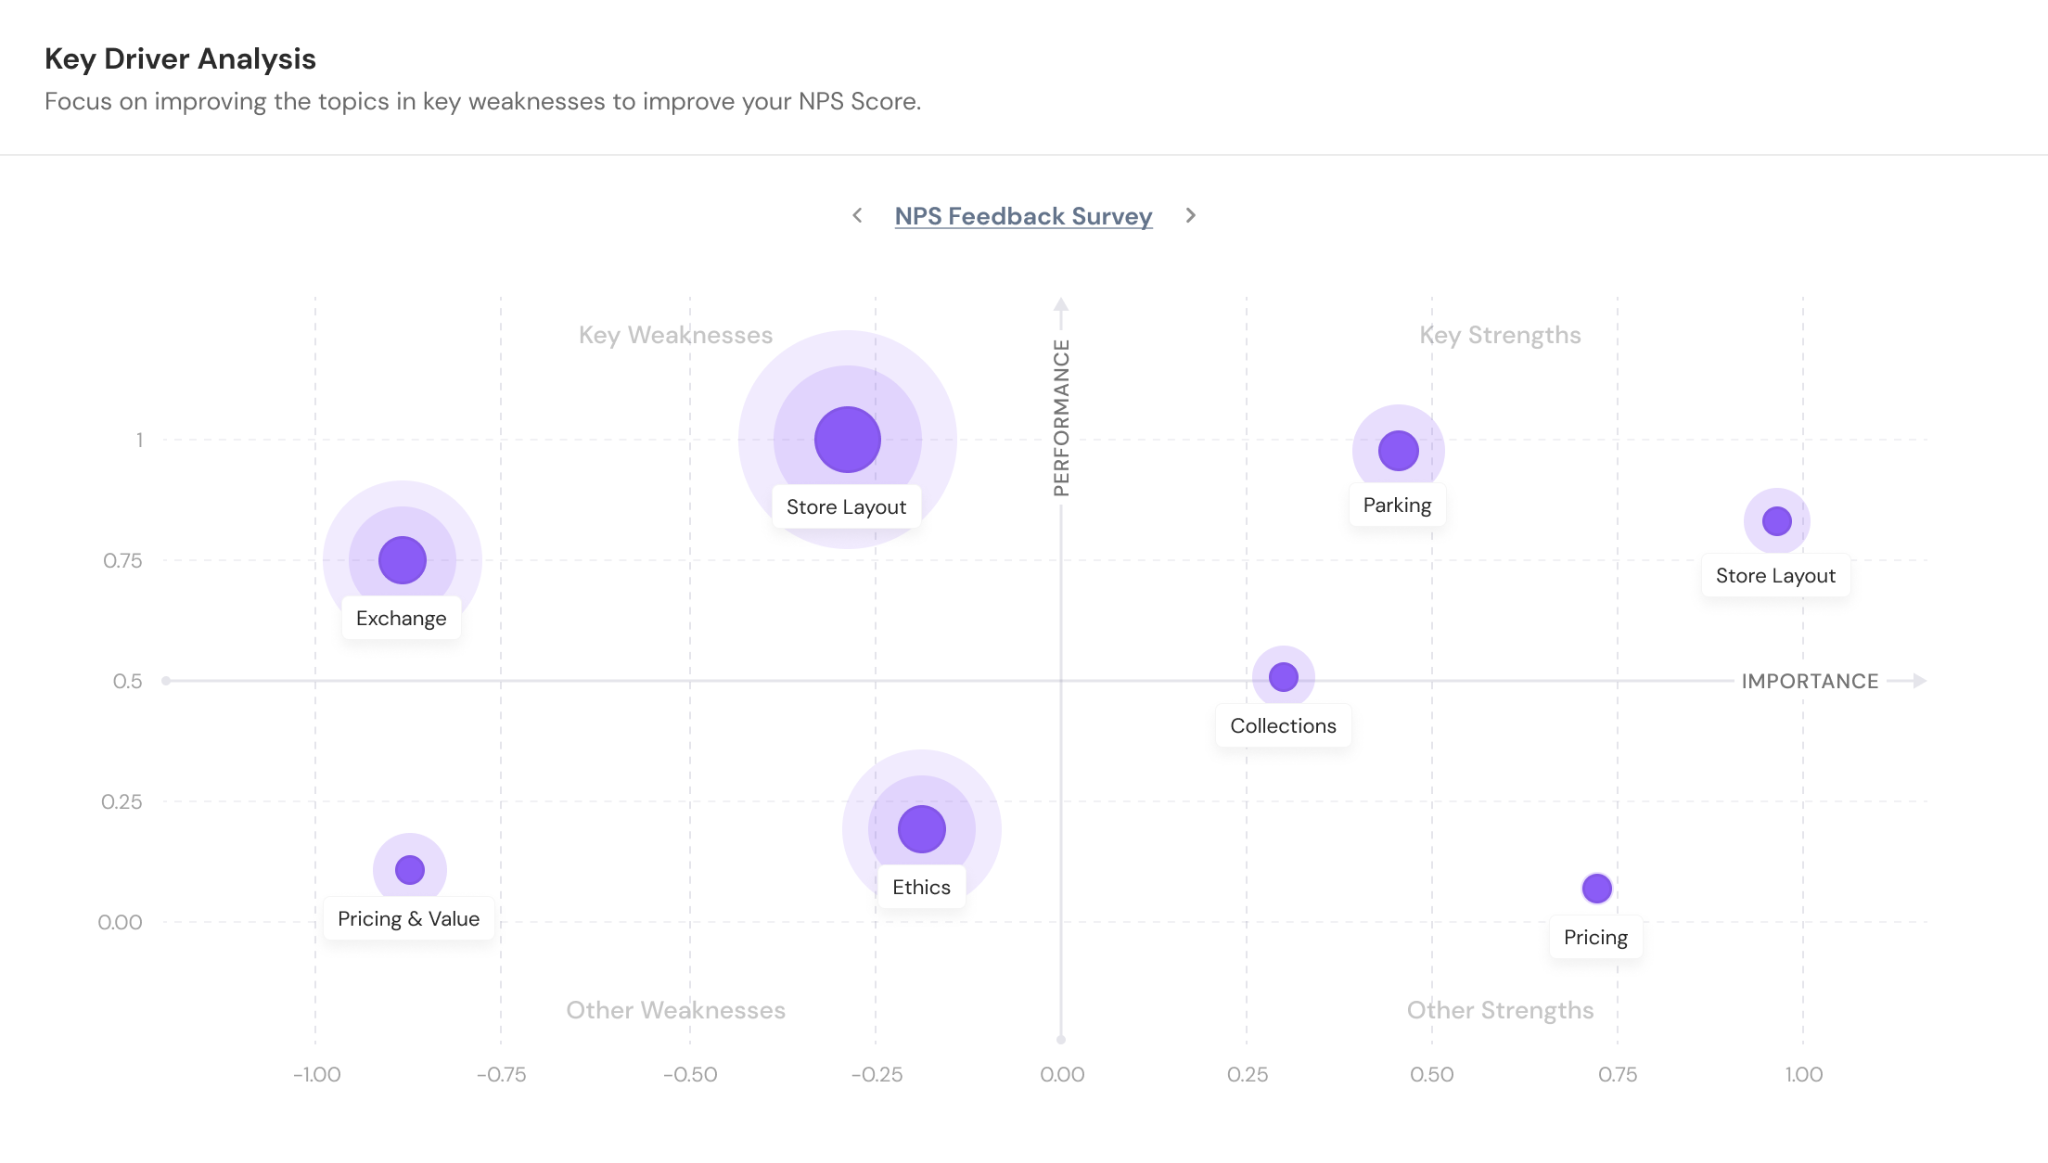Image resolution: width=2048 pixels, height=1163 pixels.
Task: Select the Parking data point bubble
Action: tap(1398, 451)
